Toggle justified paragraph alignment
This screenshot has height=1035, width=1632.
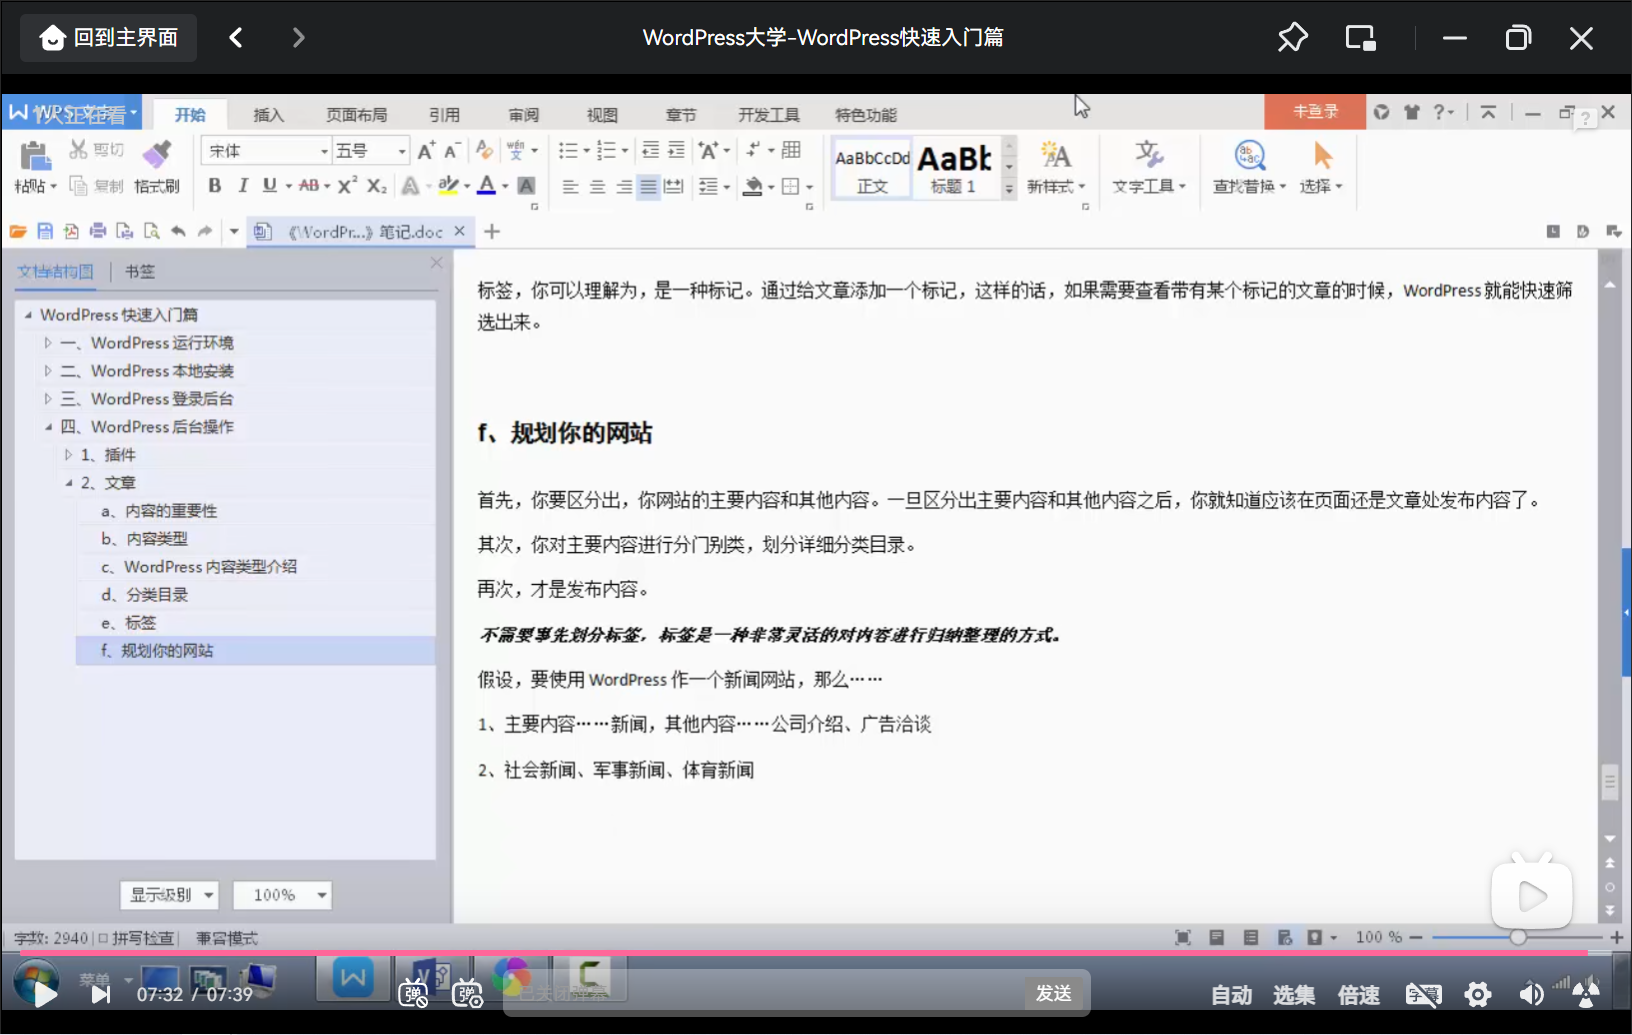tap(648, 186)
